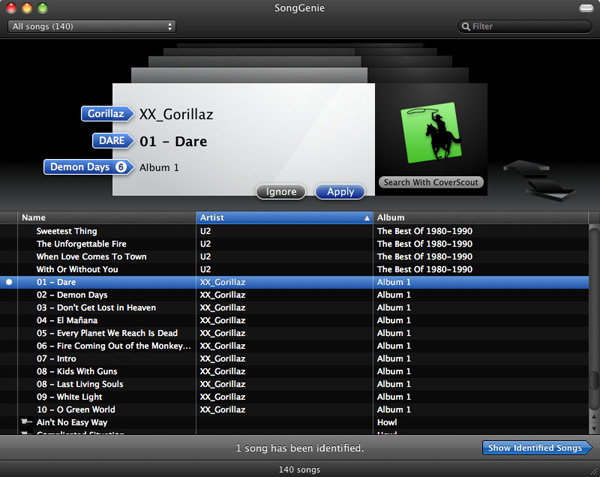The width and height of the screenshot is (600, 477).
Task: Click Show Identified Songs button
Action: (x=537, y=448)
